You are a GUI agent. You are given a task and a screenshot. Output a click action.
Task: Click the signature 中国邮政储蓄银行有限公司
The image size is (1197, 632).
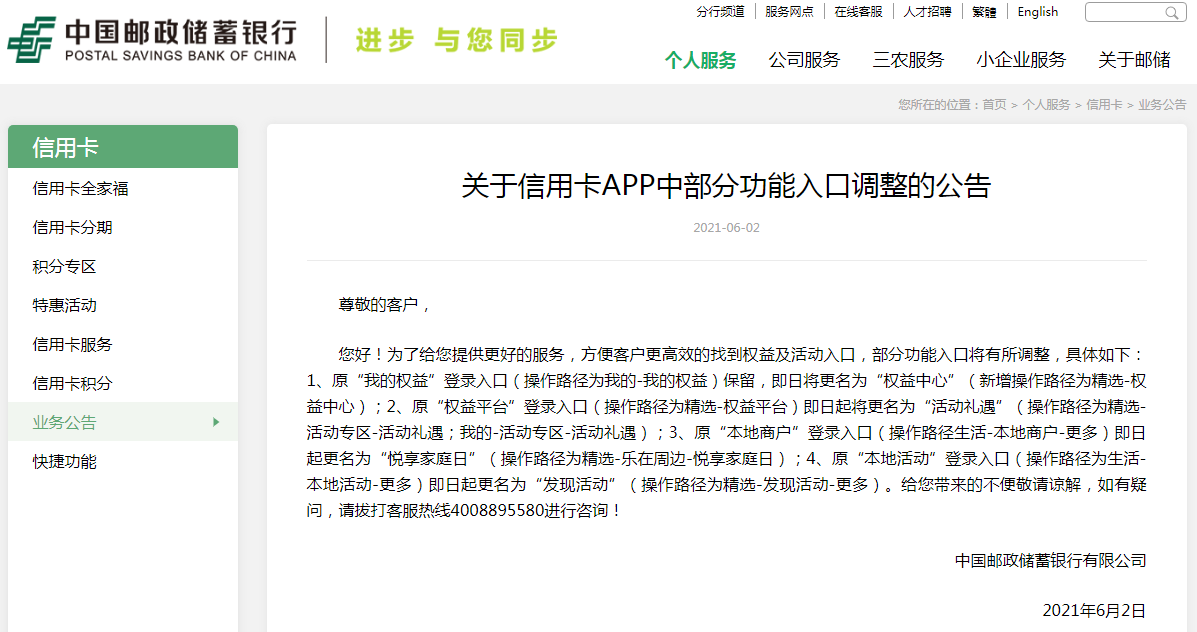click(x=1050, y=560)
